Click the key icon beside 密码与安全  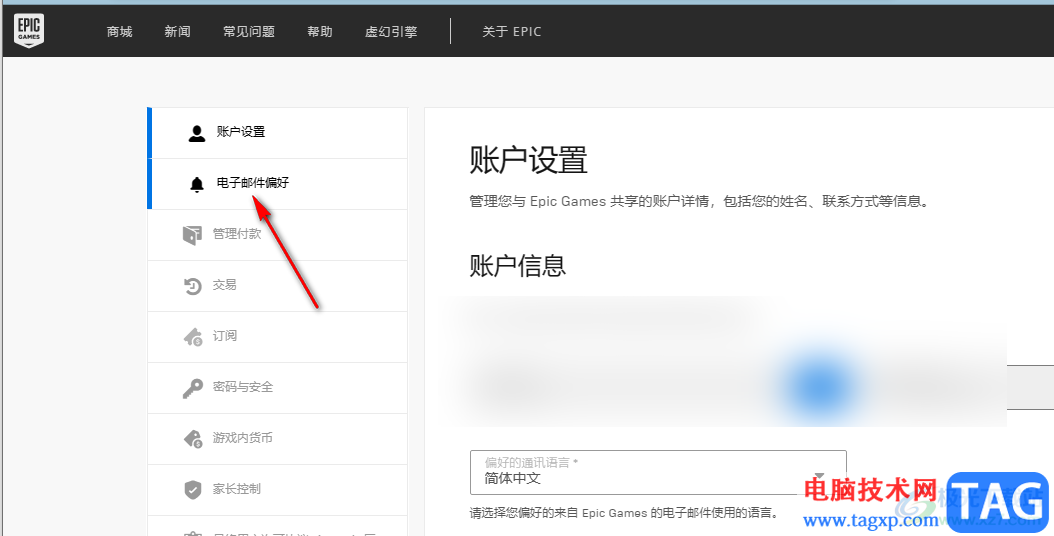pos(192,388)
